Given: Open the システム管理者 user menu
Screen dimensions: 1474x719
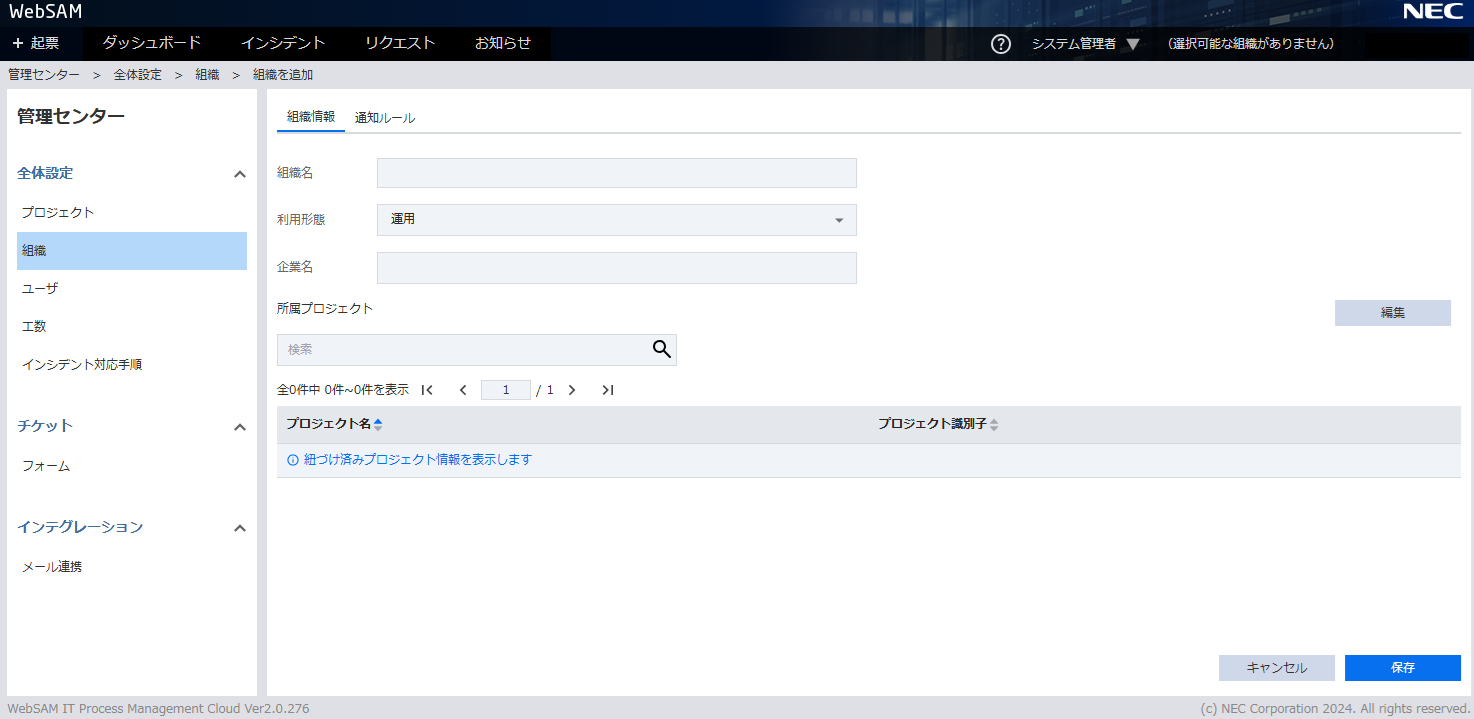Looking at the screenshot, I should coord(1085,44).
